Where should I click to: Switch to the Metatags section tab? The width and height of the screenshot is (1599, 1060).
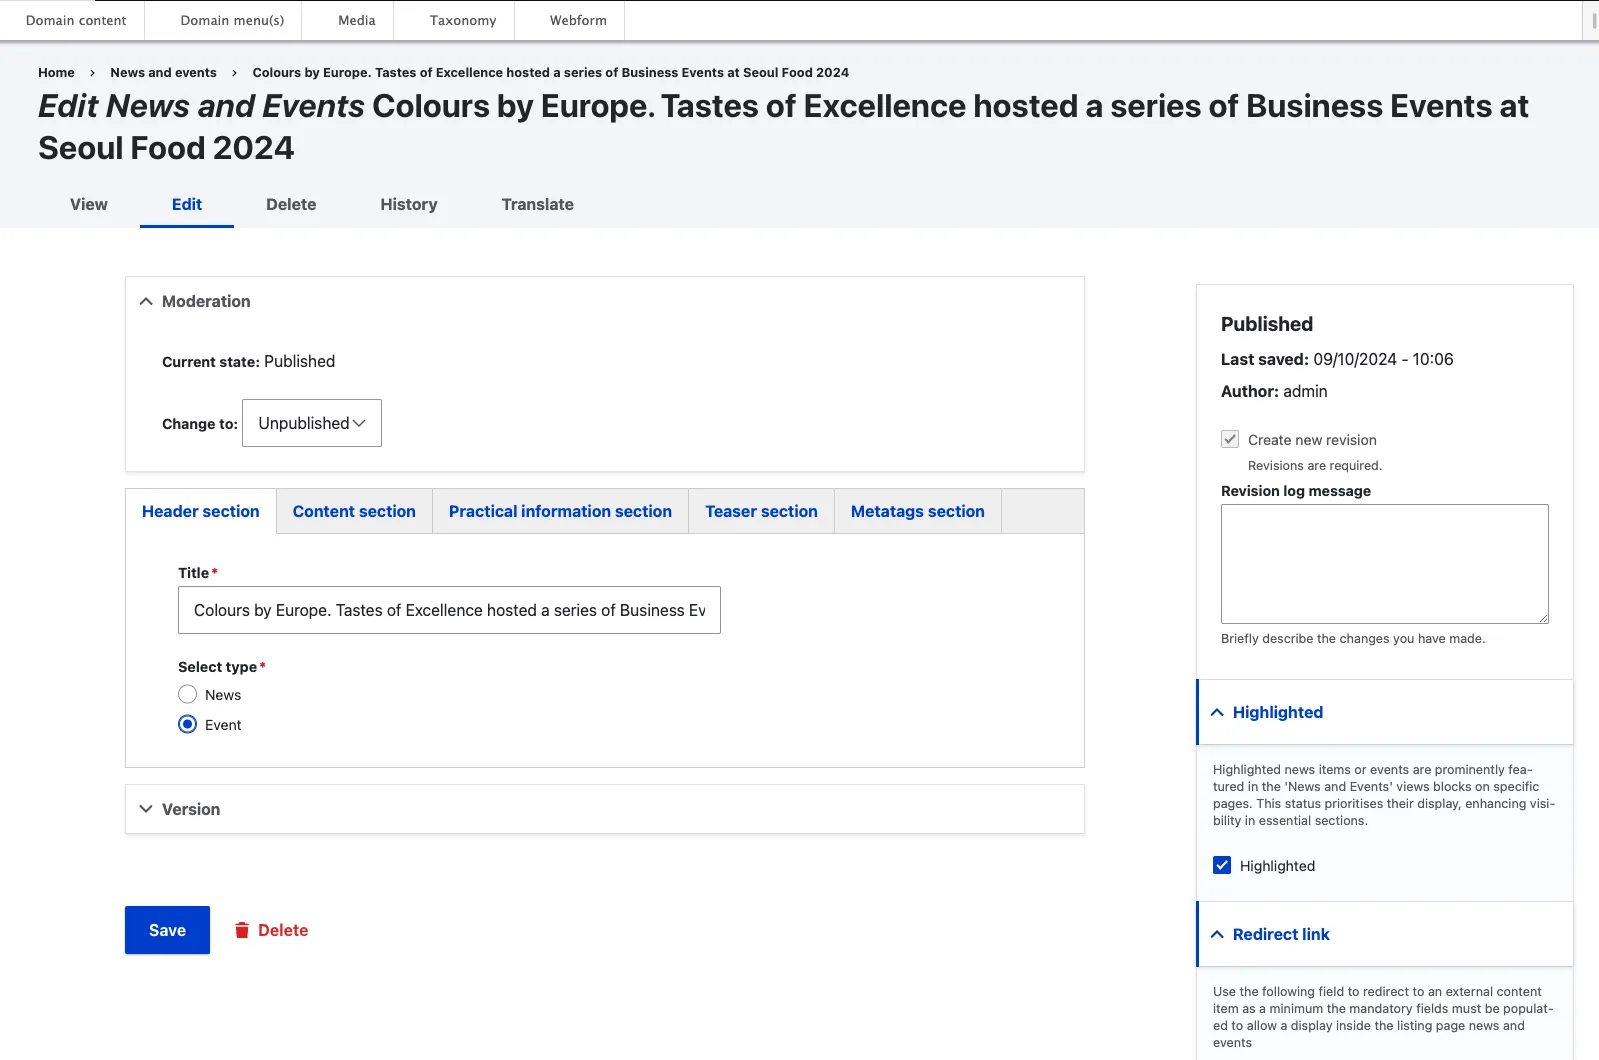point(917,511)
